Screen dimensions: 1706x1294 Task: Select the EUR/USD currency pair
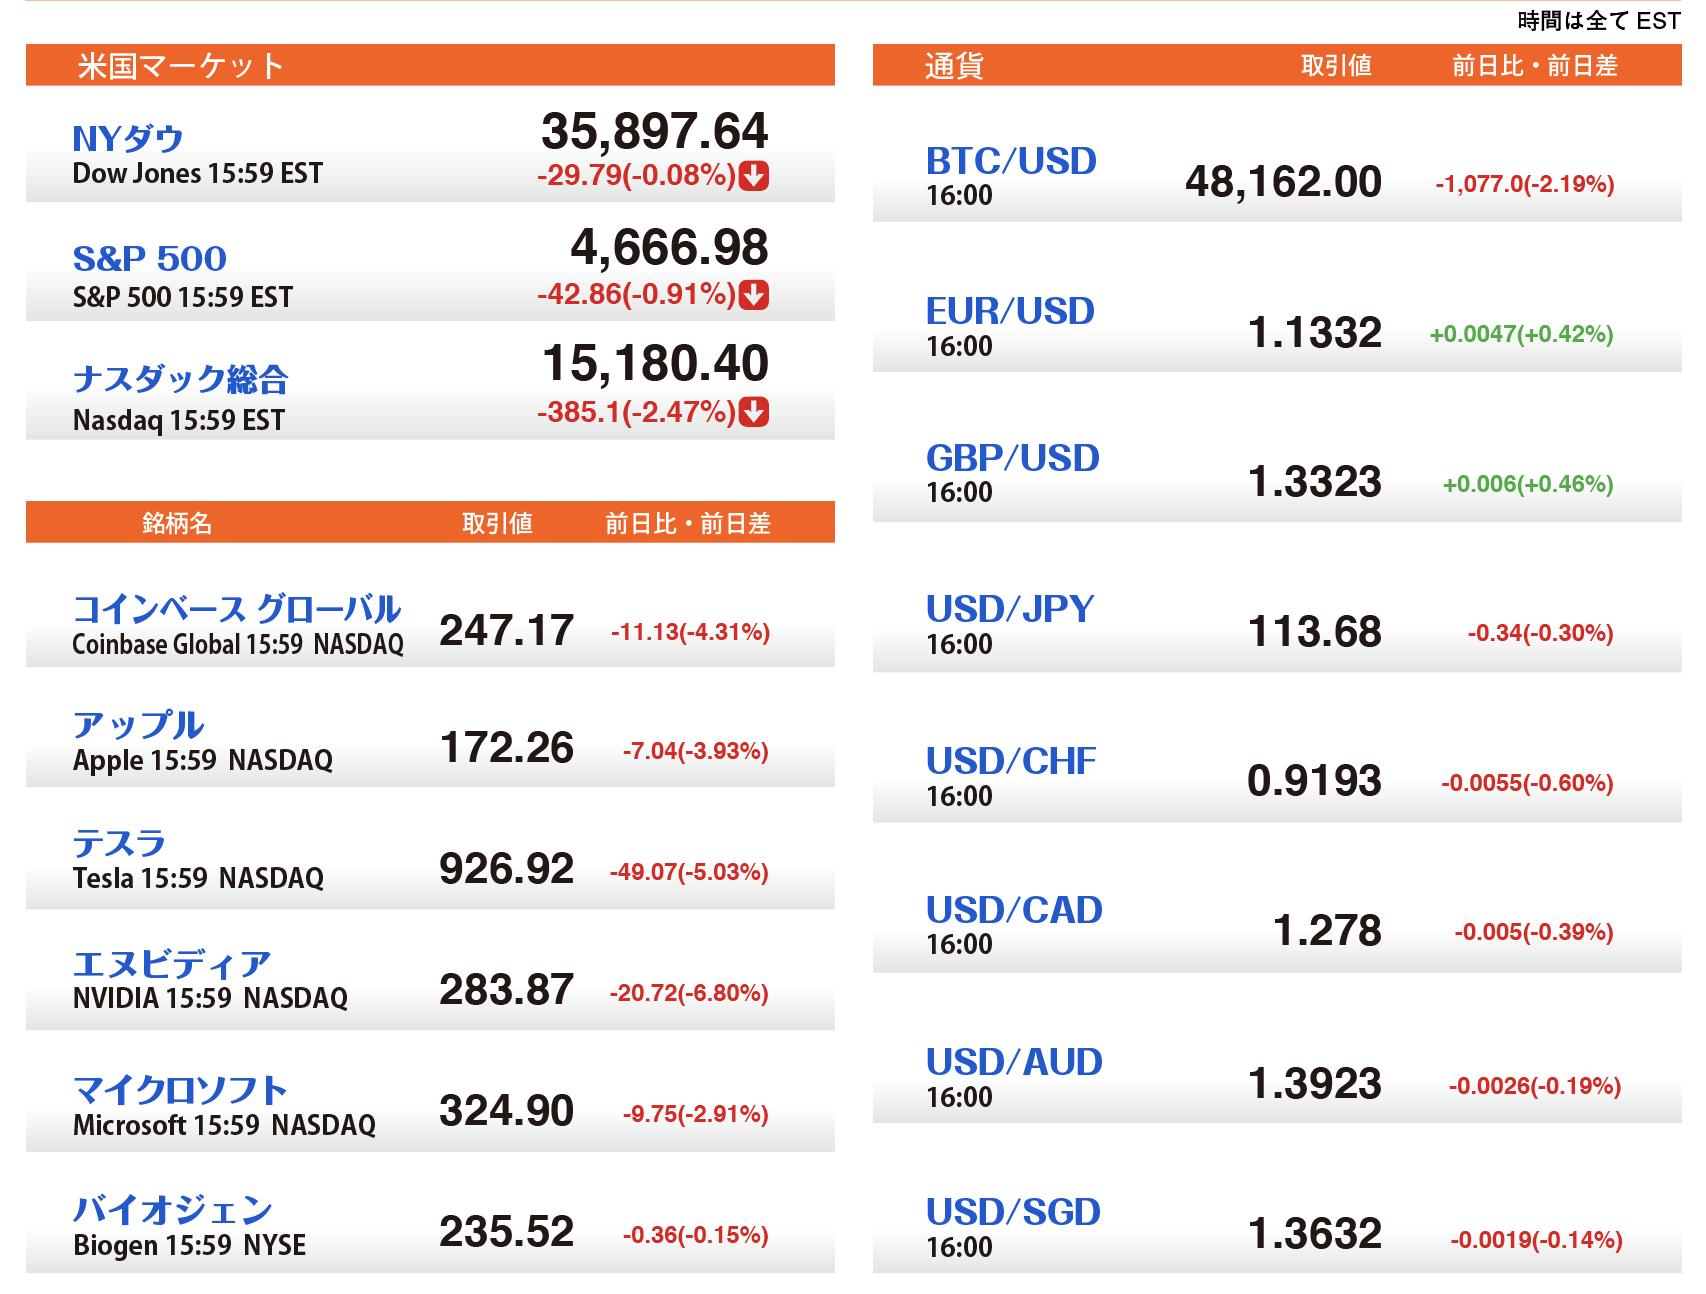tap(1010, 311)
